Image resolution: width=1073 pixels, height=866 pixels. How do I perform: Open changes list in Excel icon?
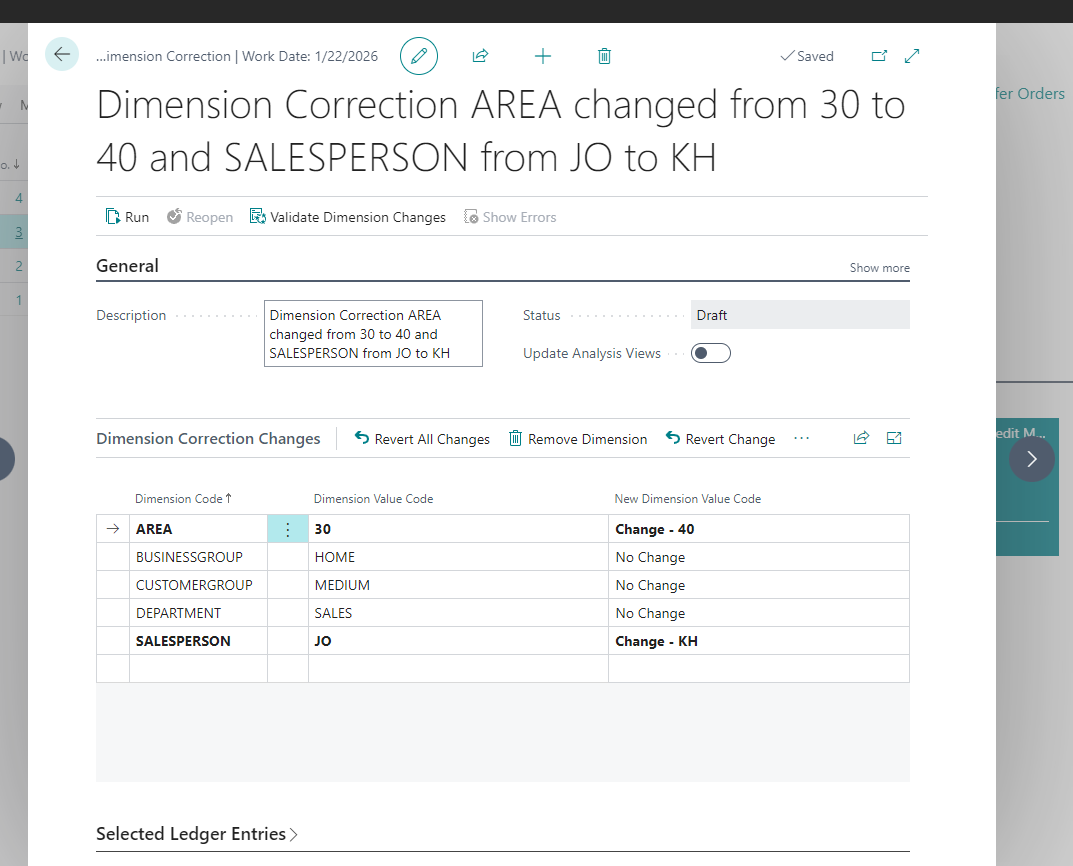[893, 438]
